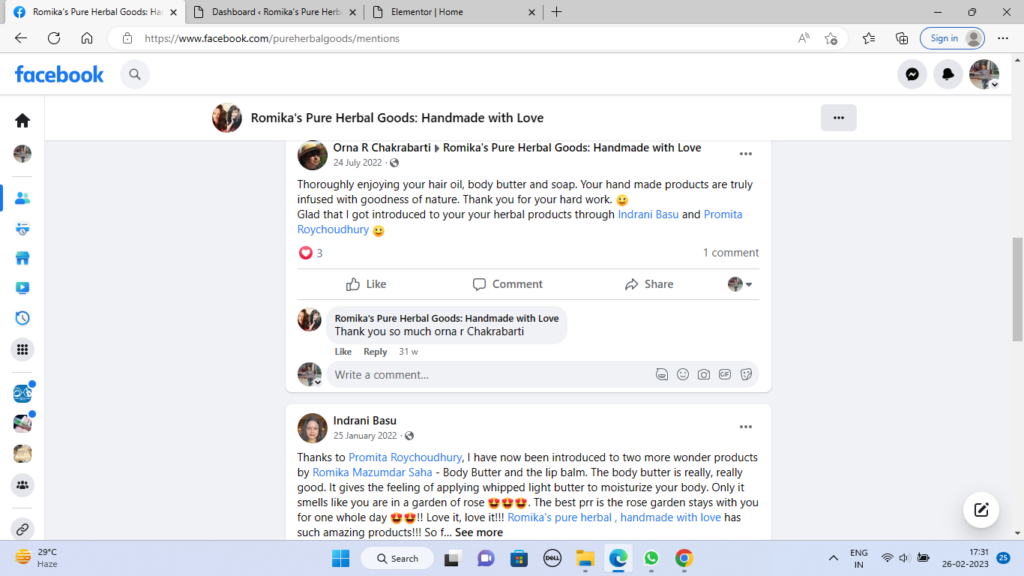Image resolution: width=1024 pixels, height=576 pixels.
Task: Open options for Orna R Chakrabarti post
Action: [x=745, y=154]
